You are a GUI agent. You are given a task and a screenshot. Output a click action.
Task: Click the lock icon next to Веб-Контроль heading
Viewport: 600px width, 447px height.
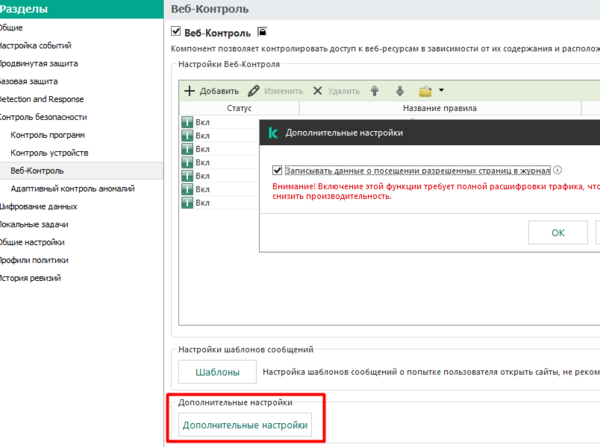[262, 33]
